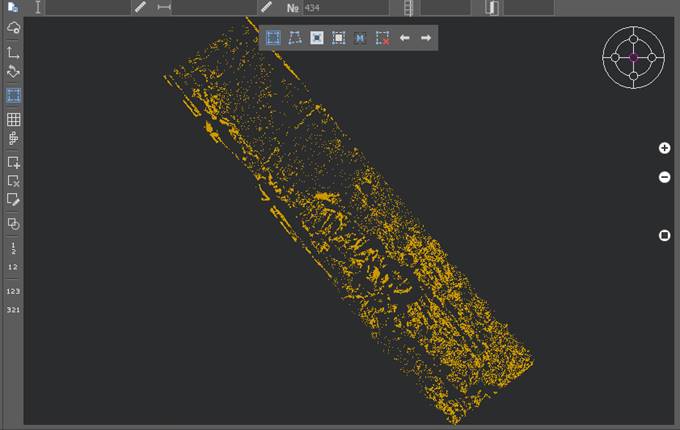Click the select inside area icon

click(317, 38)
